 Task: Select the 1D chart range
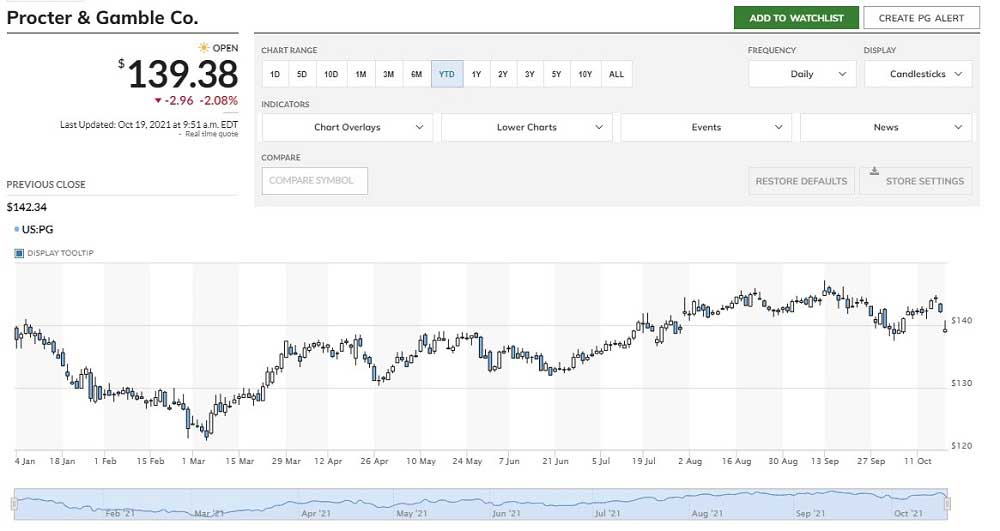(x=275, y=74)
